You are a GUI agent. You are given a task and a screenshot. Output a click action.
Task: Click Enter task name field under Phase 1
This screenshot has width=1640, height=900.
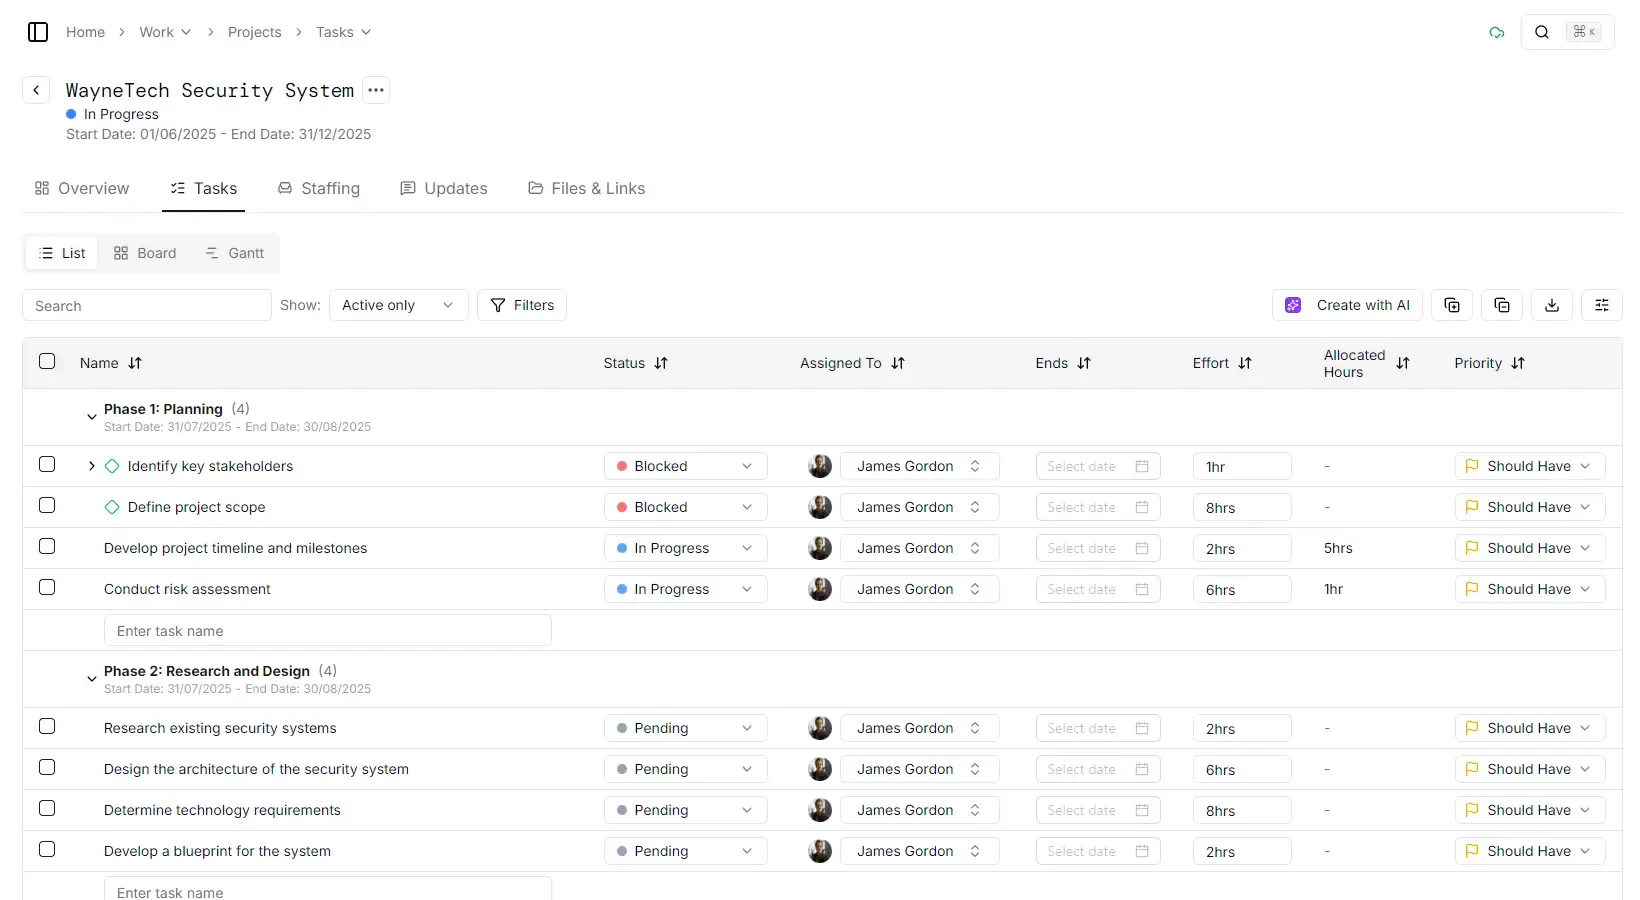tap(328, 630)
